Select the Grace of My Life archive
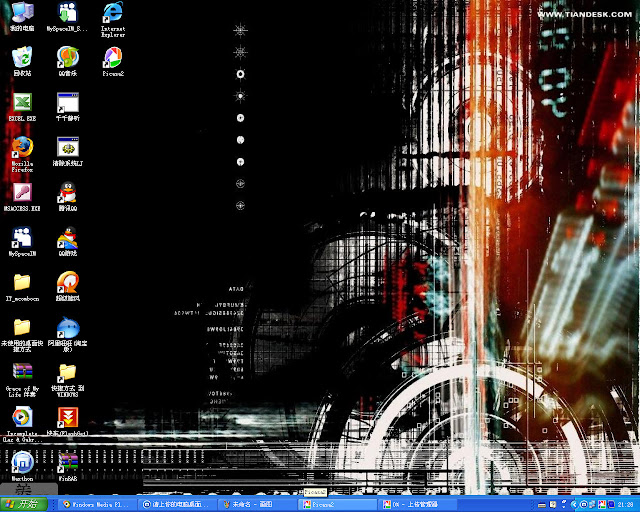The height and width of the screenshot is (512, 640). [22, 380]
